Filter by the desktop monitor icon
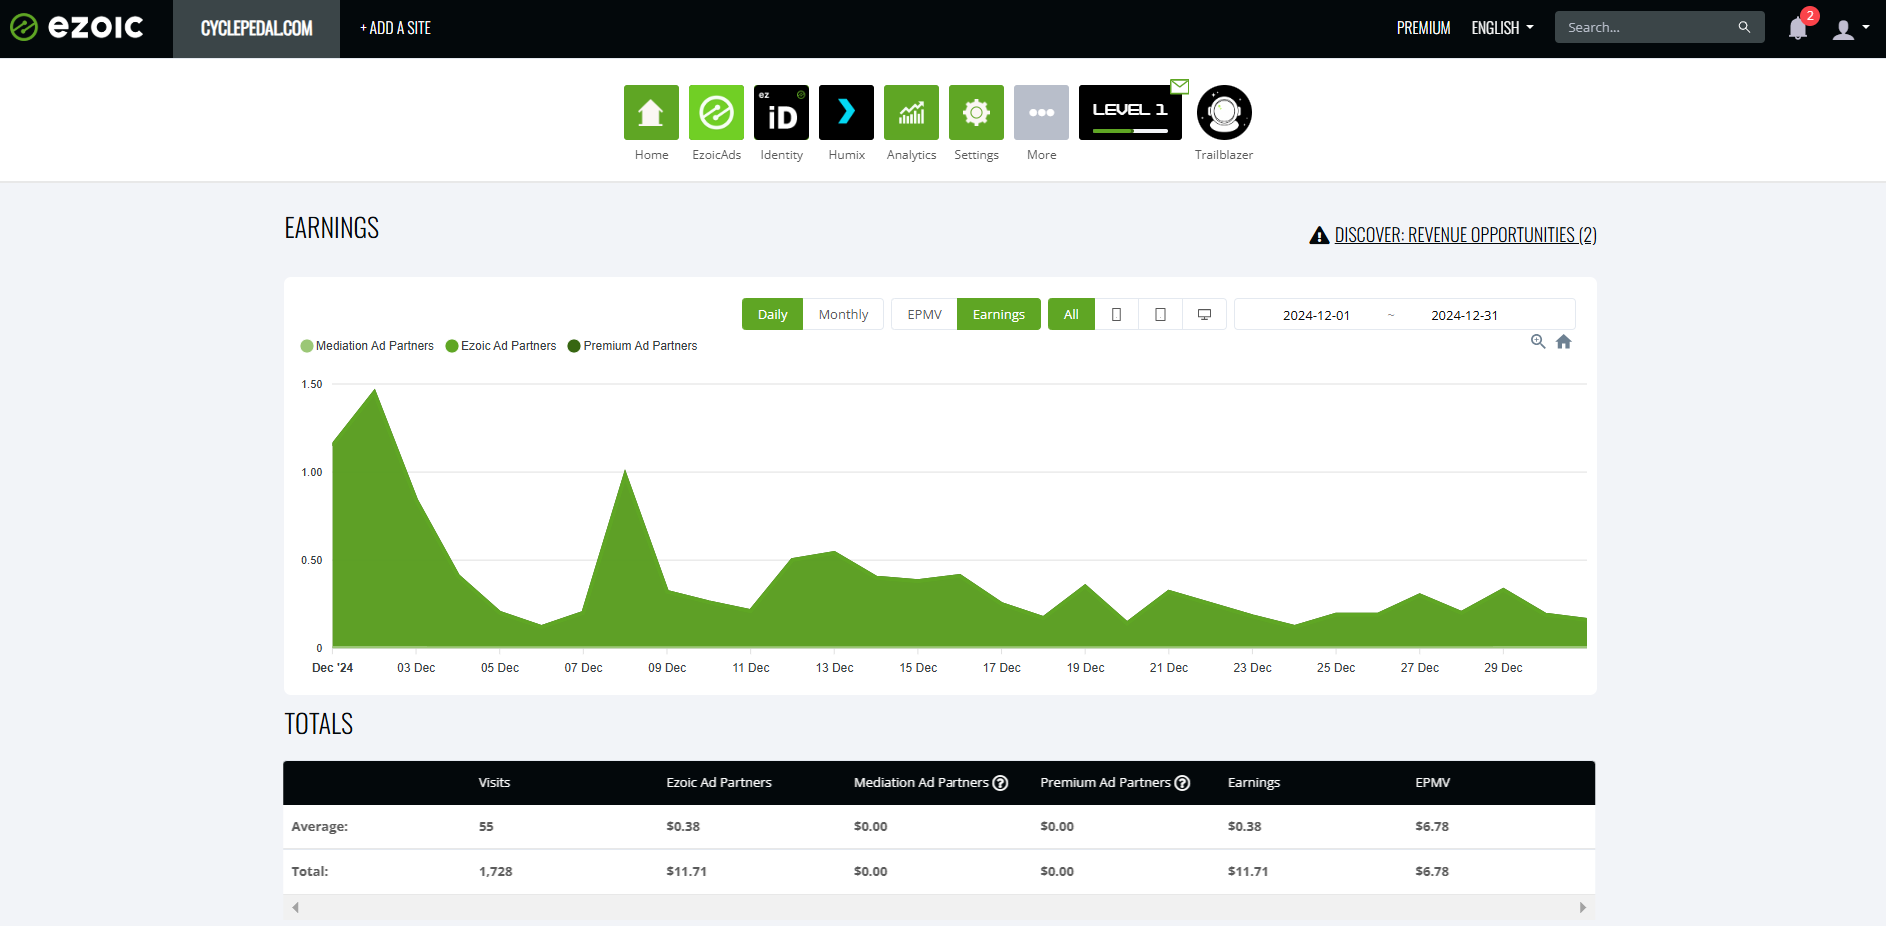 click(1205, 314)
